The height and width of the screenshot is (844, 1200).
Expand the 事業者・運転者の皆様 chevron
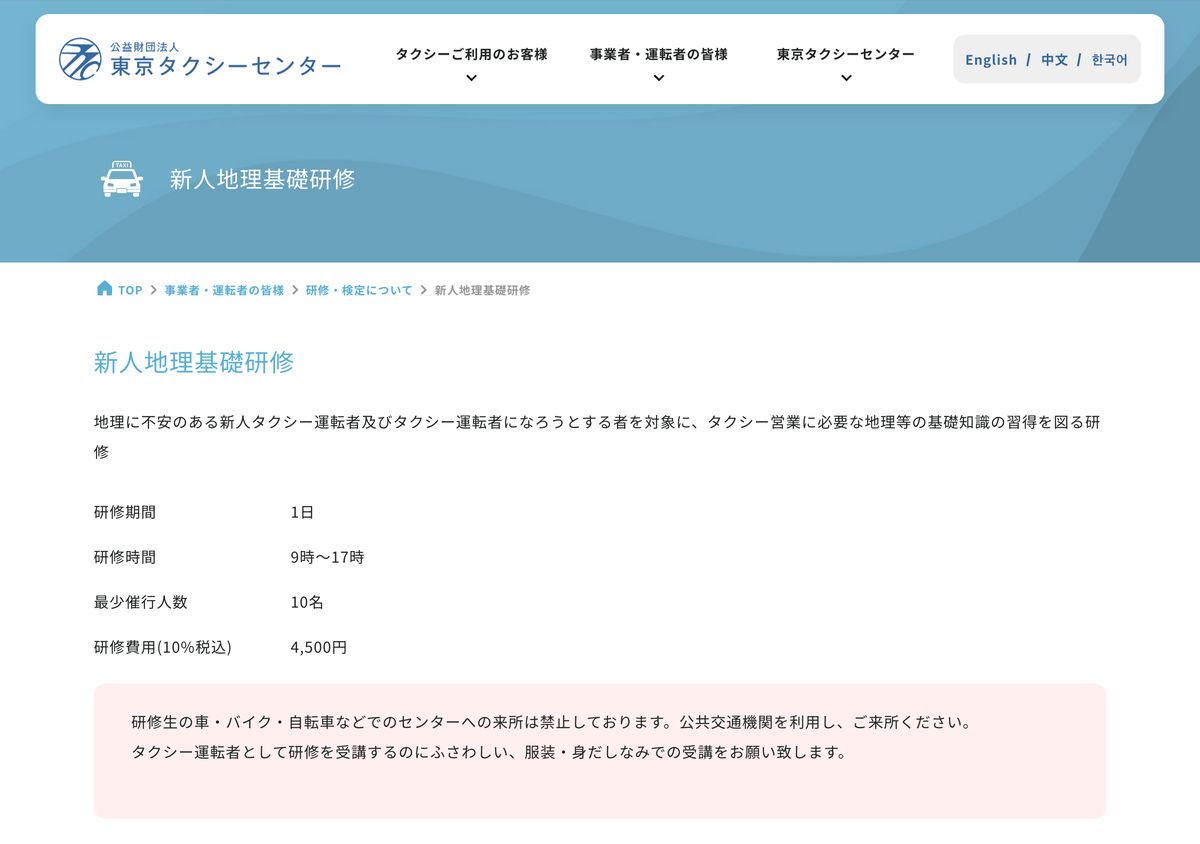[658, 78]
